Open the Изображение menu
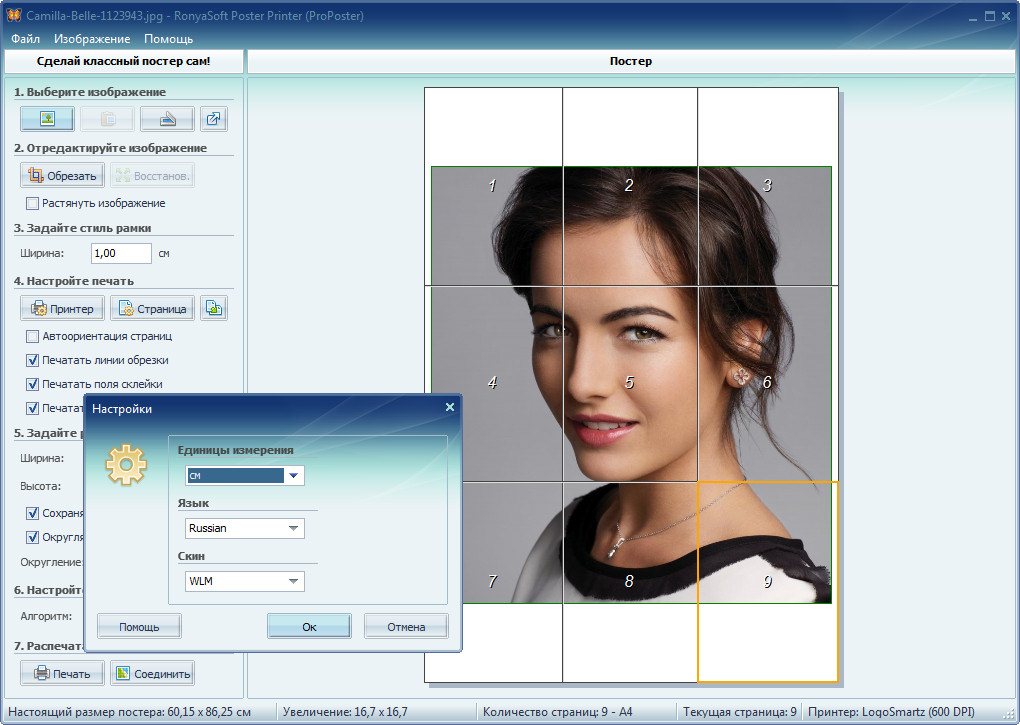 coord(92,39)
